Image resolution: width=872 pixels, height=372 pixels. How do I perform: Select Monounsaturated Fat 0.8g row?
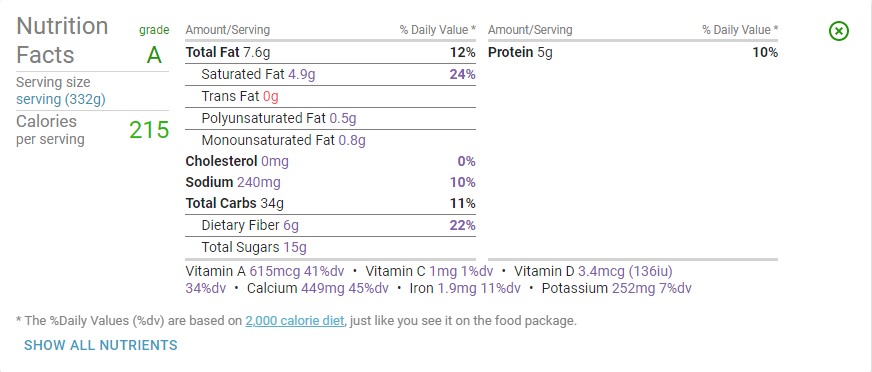pos(330,140)
